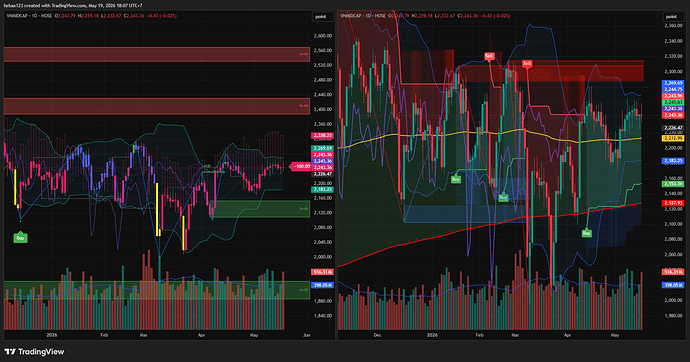Click the earlier Sell signal label on right chart
The image size is (690, 362).
(489, 56)
